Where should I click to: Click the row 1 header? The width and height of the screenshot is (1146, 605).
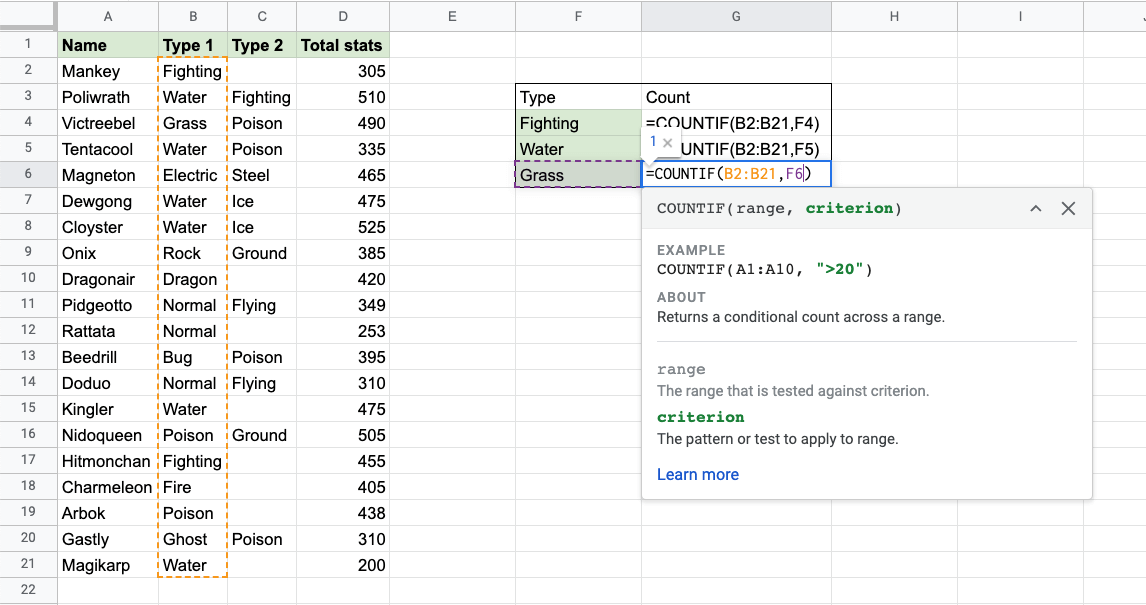(x=28, y=45)
